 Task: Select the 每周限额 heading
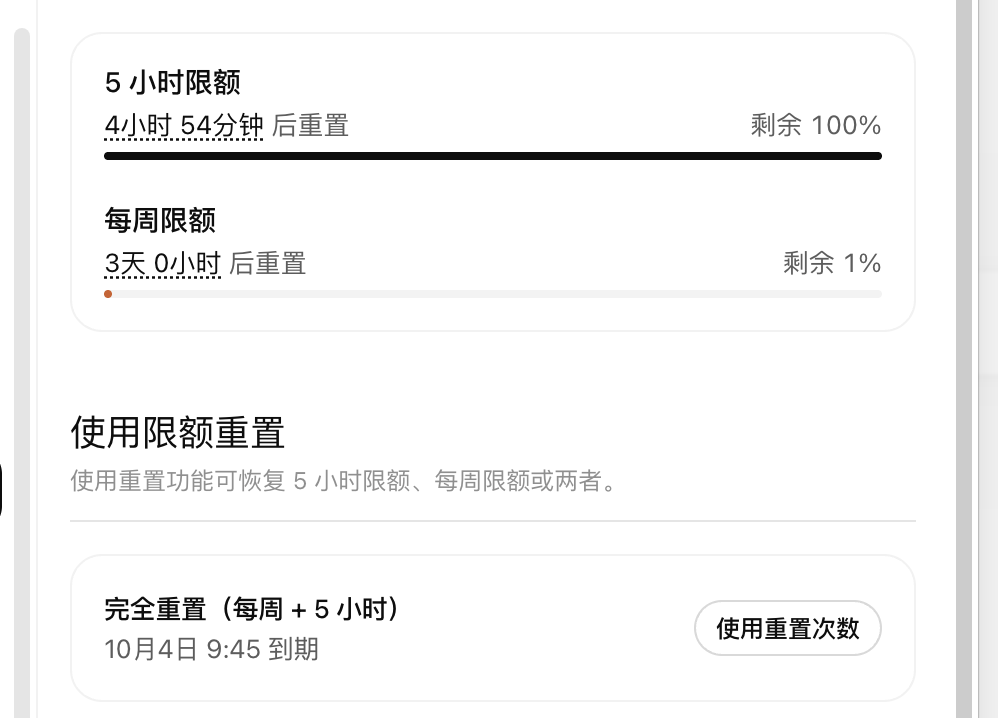[x=160, y=220]
